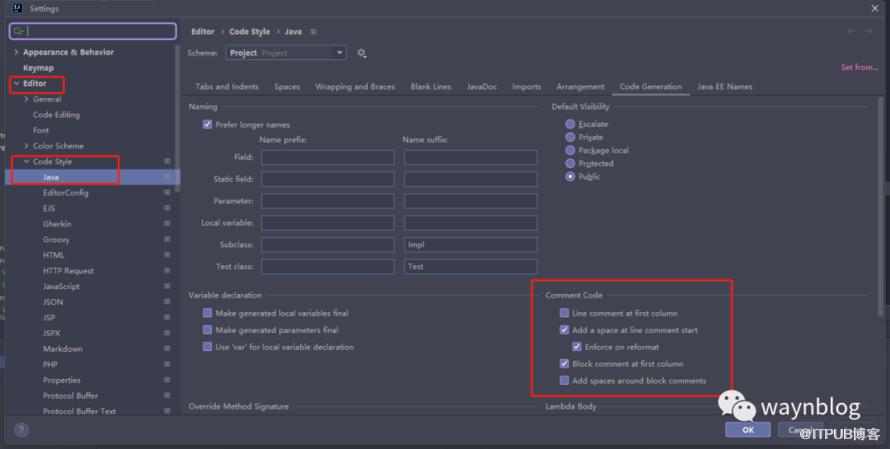Screen dimensions: 890x449
Task: Open help with the question mark icon
Action: click(x=21, y=430)
